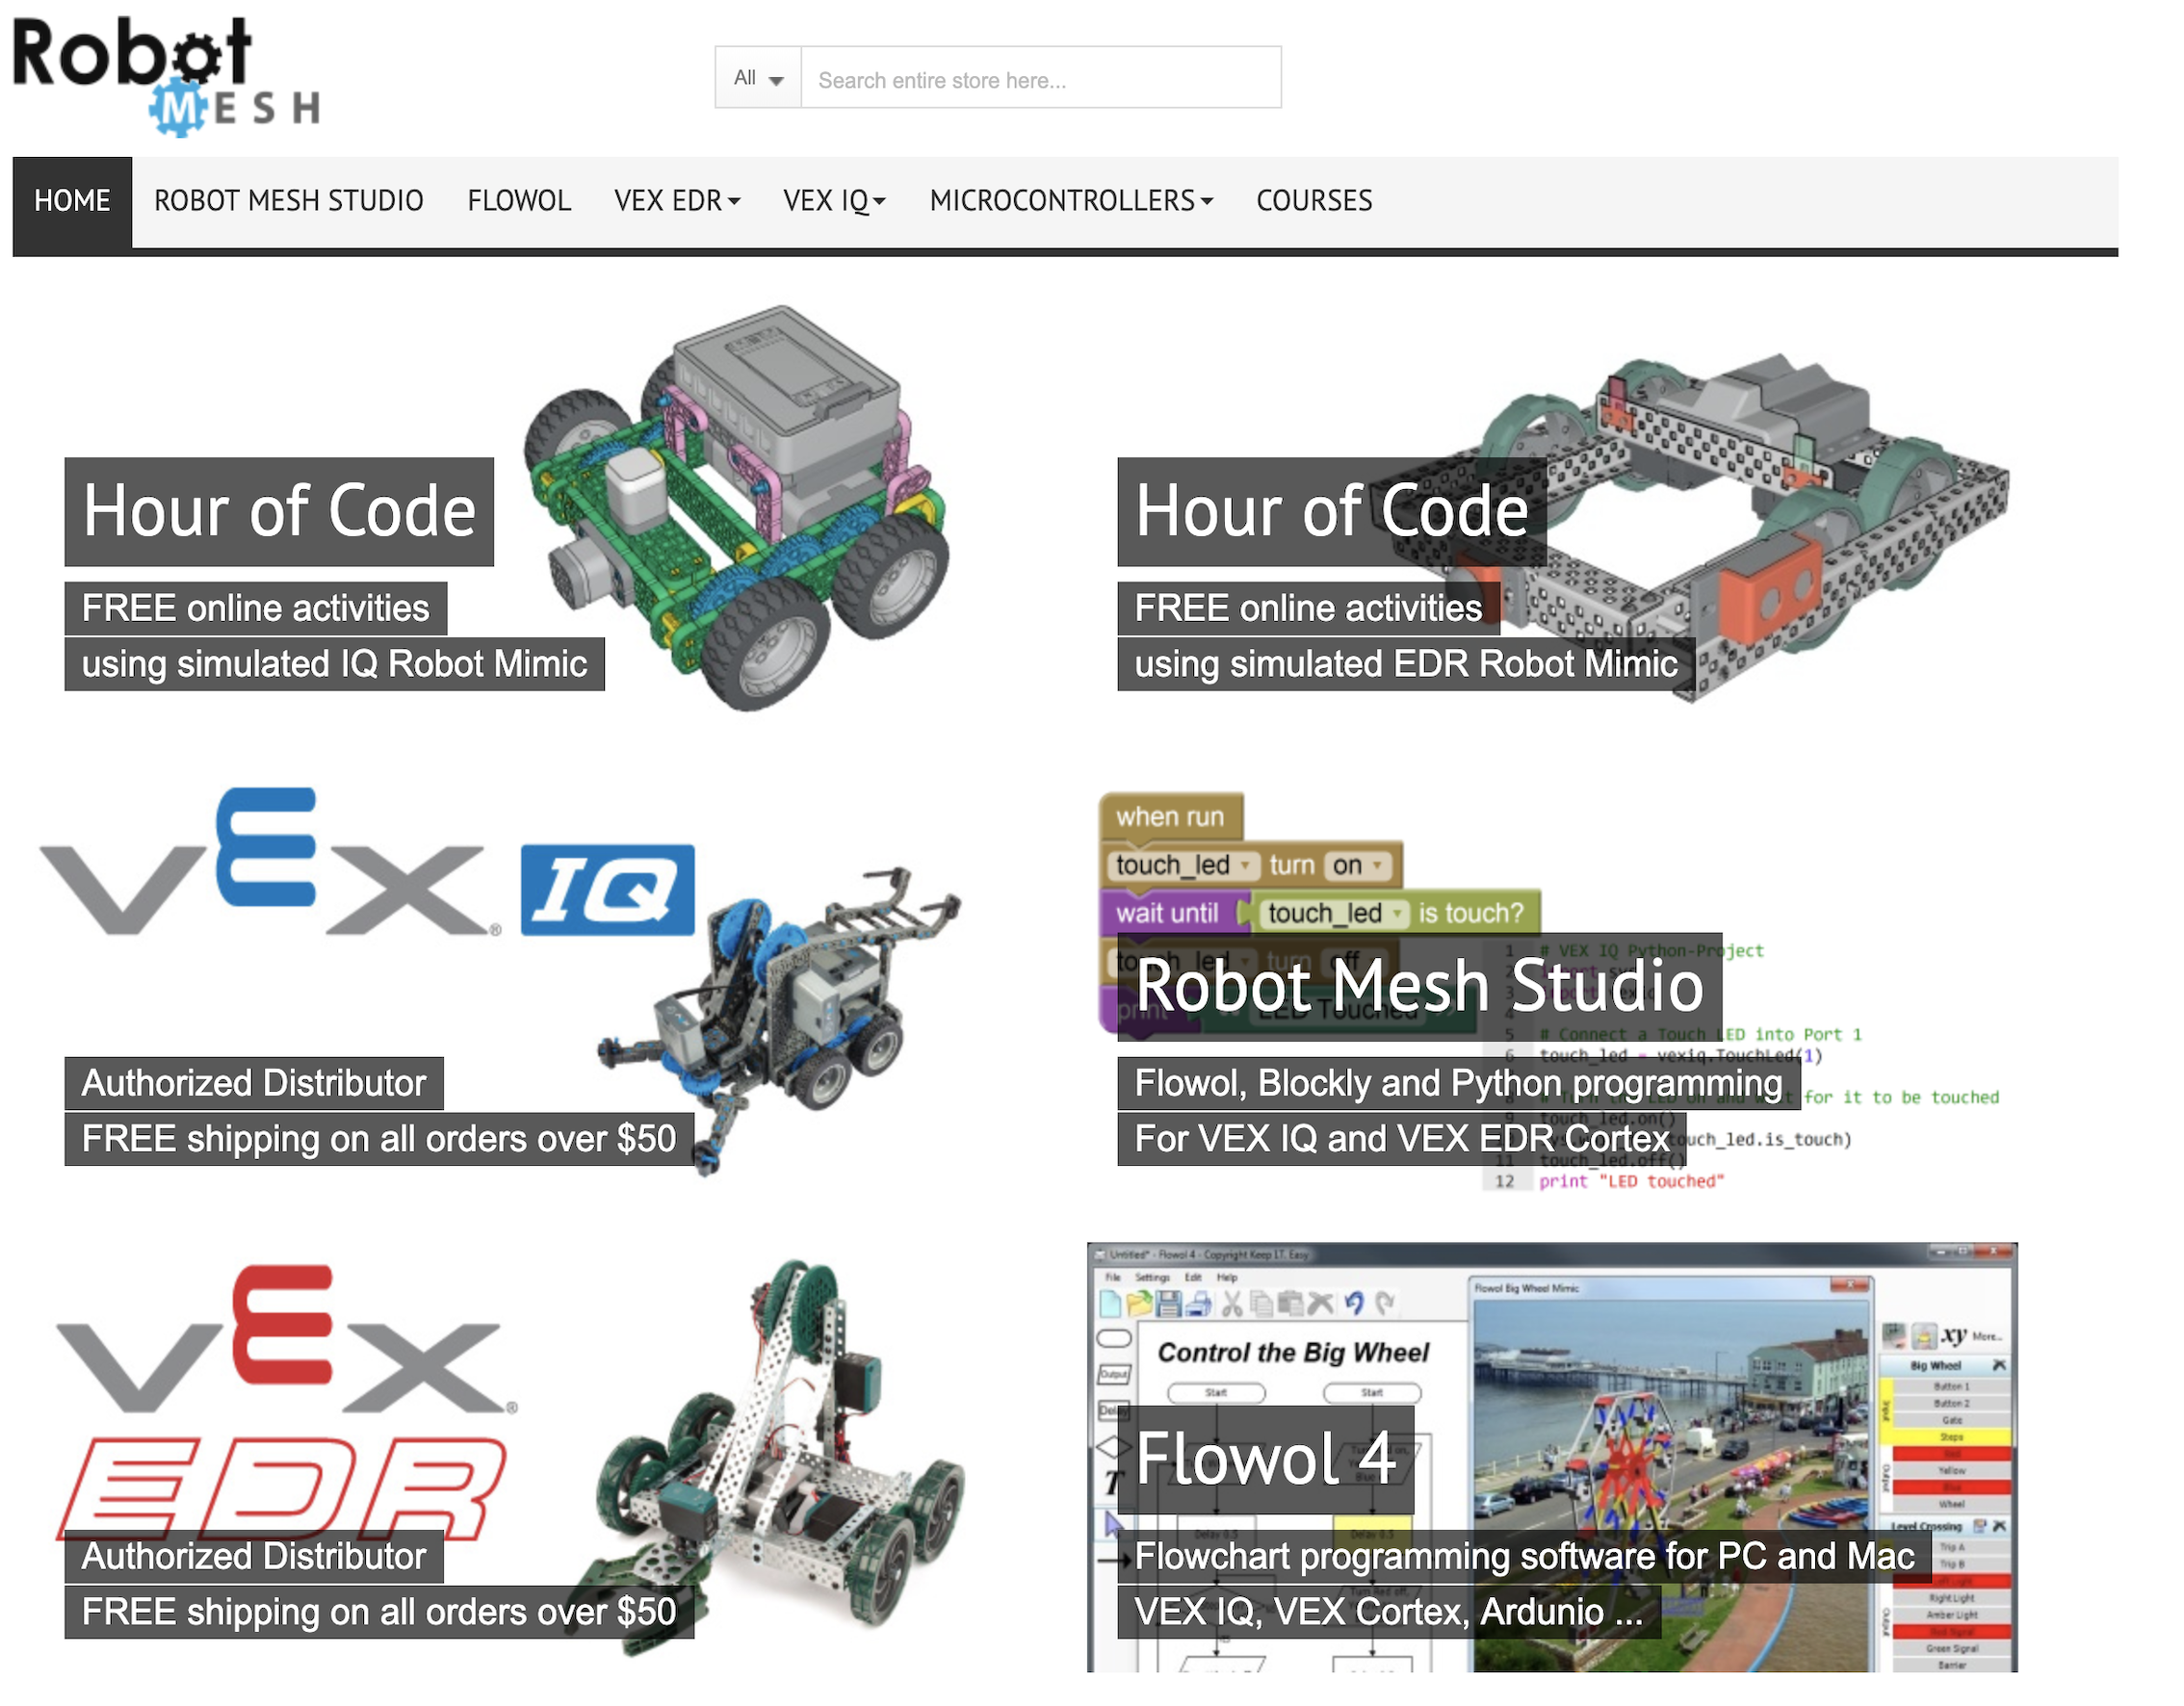Expand the VEX EDR dropdown menu
The height and width of the screenshot is (1706, 2184).
click(677, 201)
